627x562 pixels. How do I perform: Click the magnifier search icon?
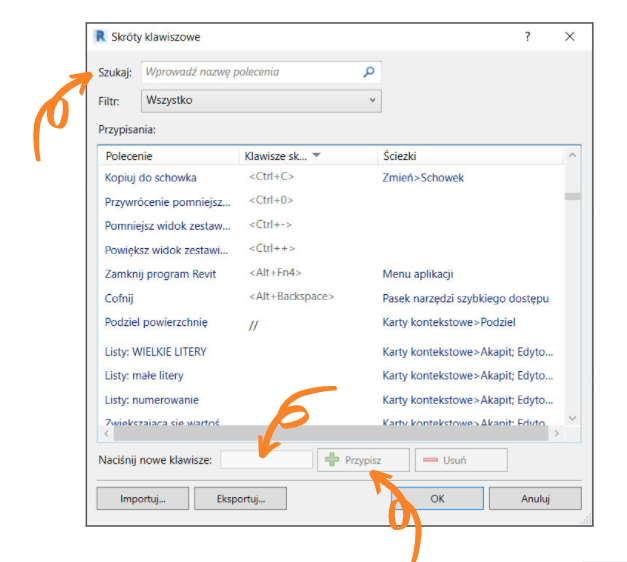tap(368, 72)
